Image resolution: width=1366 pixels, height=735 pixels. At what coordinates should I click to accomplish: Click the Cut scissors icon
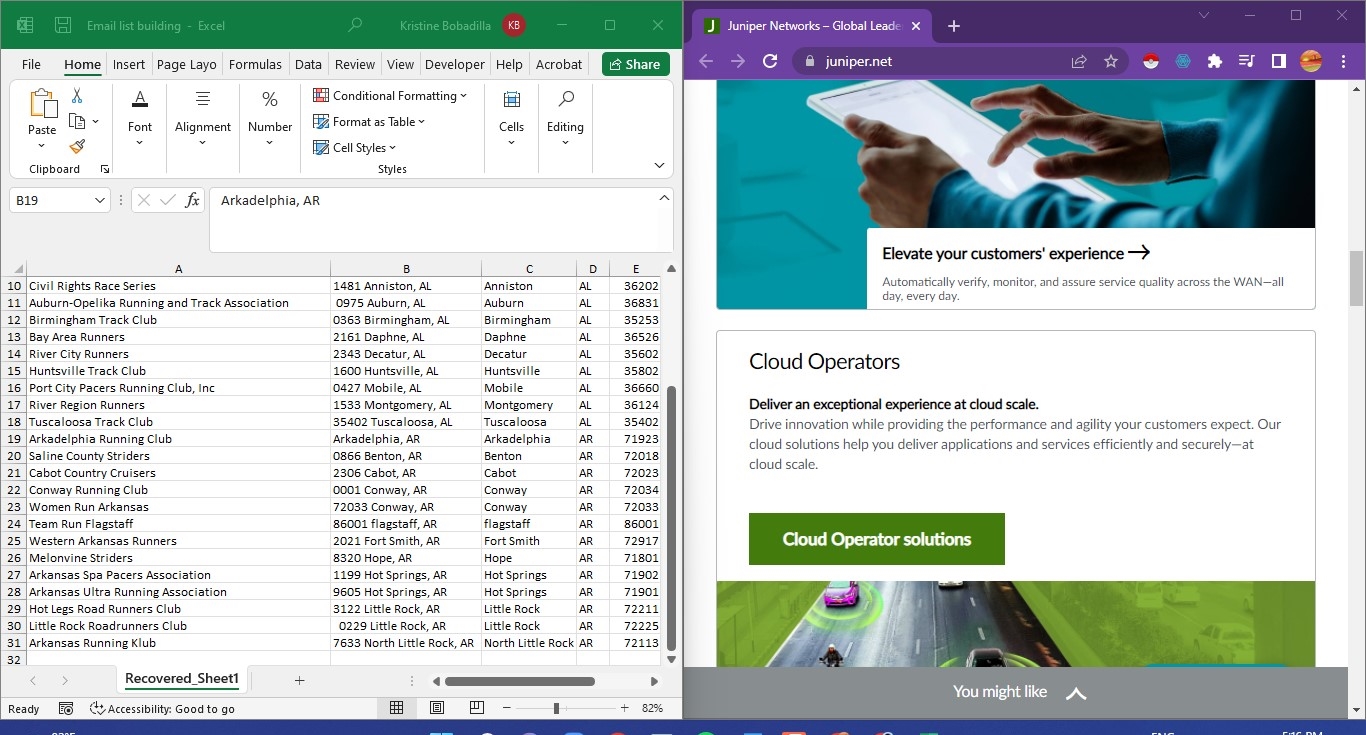[77, 96]
